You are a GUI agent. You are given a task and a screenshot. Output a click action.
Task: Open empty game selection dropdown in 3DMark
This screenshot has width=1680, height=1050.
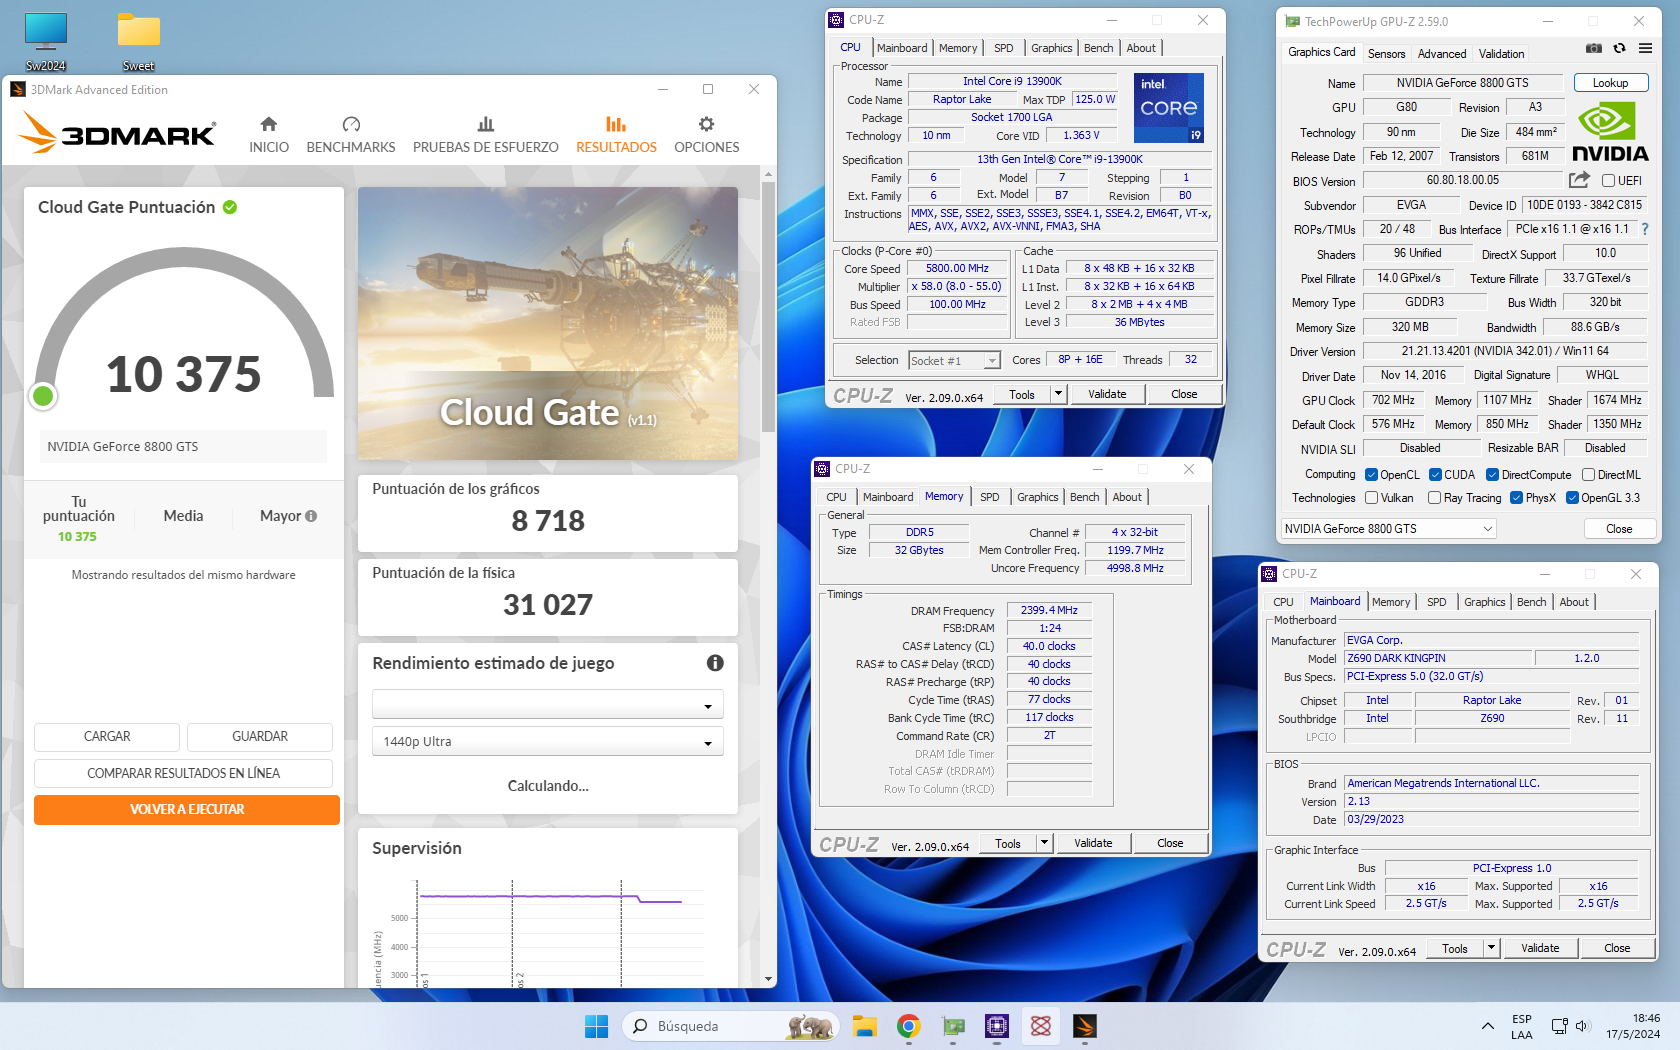548,705
